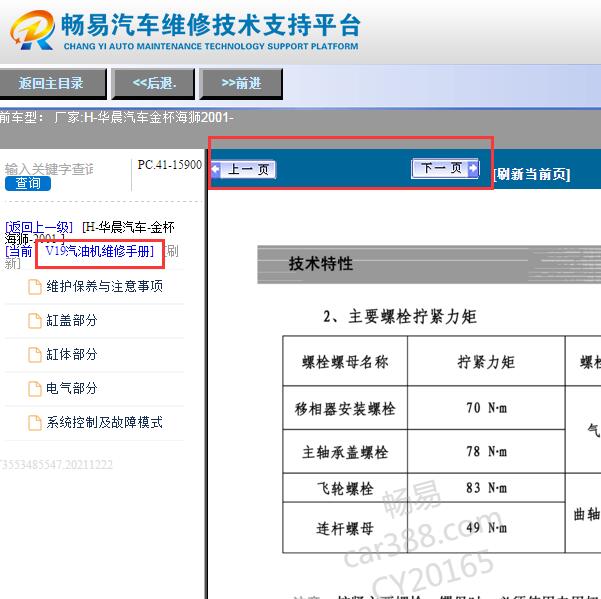Refresh via the 刷新当前页 link
This screenshot has height=599, width=601.
(x=532, y=174)
